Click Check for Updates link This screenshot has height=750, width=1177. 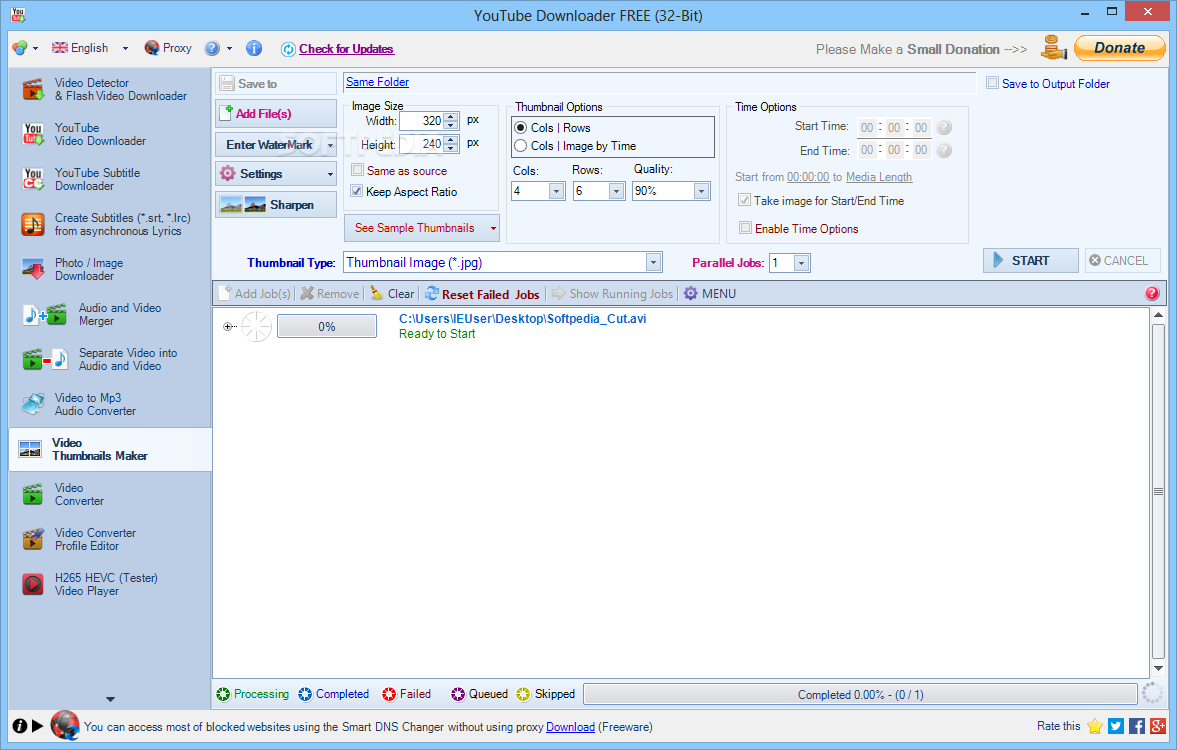click(x=346, y=49)
